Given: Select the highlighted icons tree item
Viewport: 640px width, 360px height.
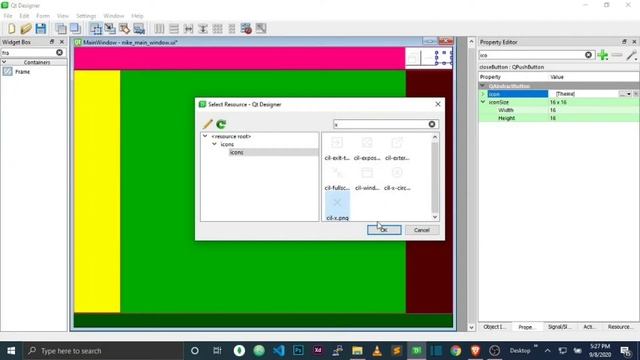Looking at the screenshot, I should pos(237,152).
